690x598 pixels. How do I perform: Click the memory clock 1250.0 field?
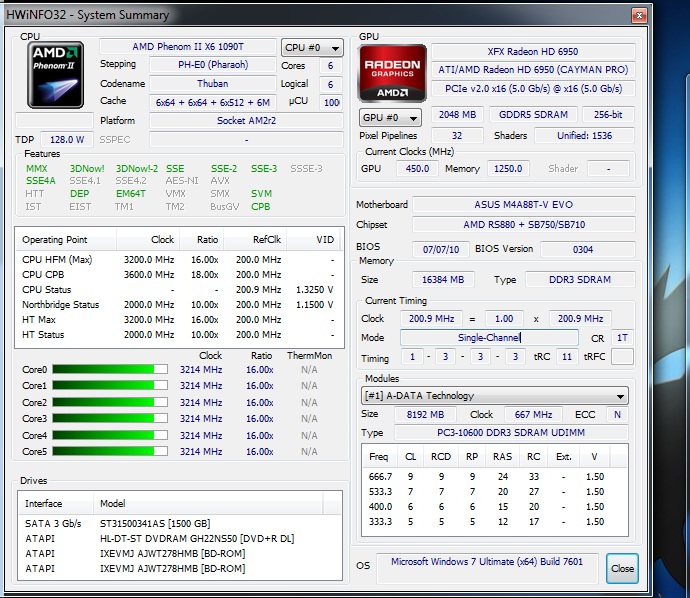coord(508,169)
